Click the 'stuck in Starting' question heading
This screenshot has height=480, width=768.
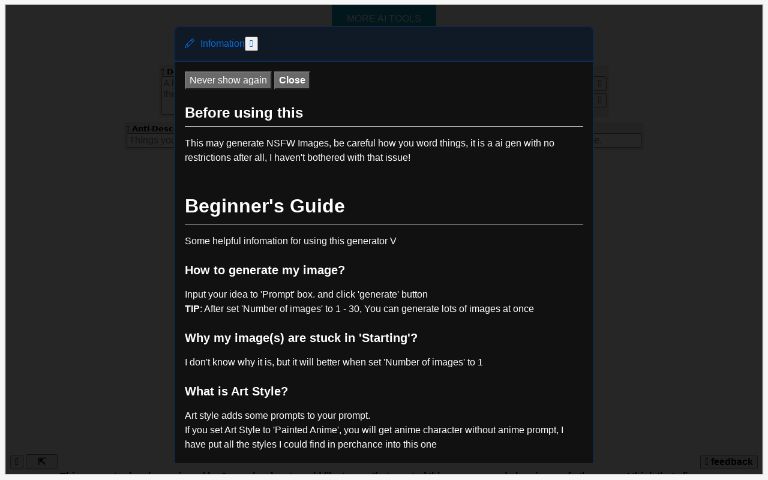click(x=301, y=338)
